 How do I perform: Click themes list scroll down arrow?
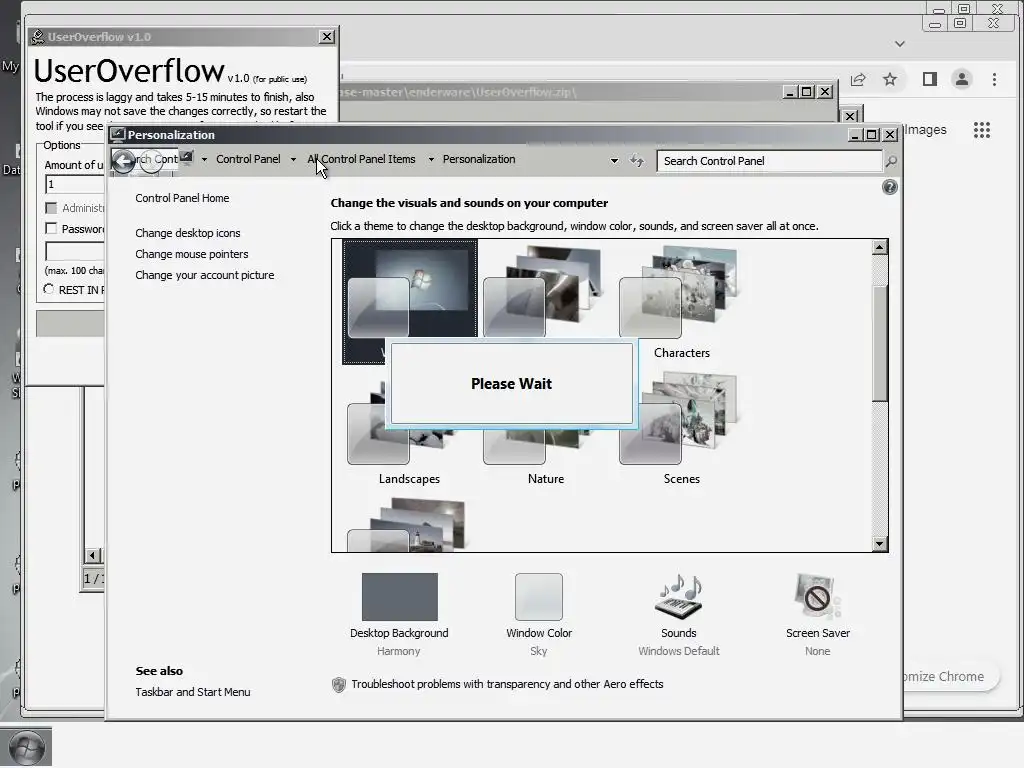point(880,543)
